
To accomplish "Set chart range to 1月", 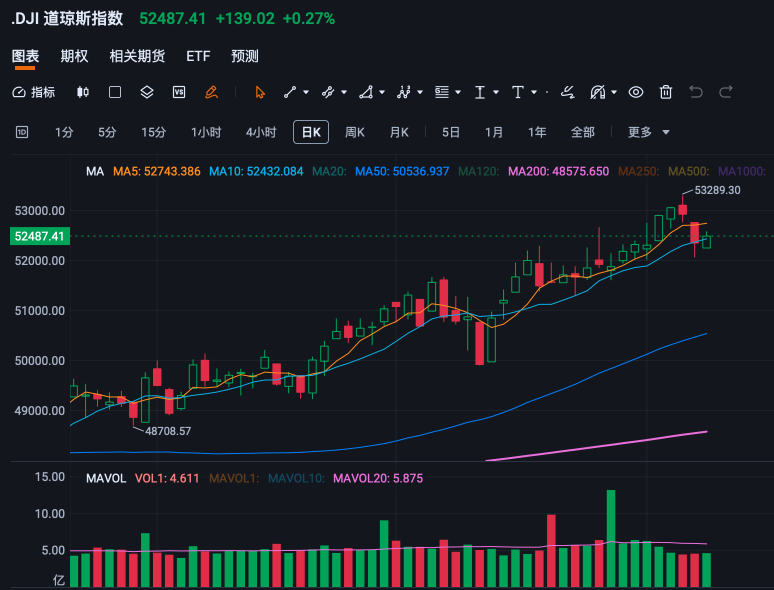I will (x=494, y=132).
